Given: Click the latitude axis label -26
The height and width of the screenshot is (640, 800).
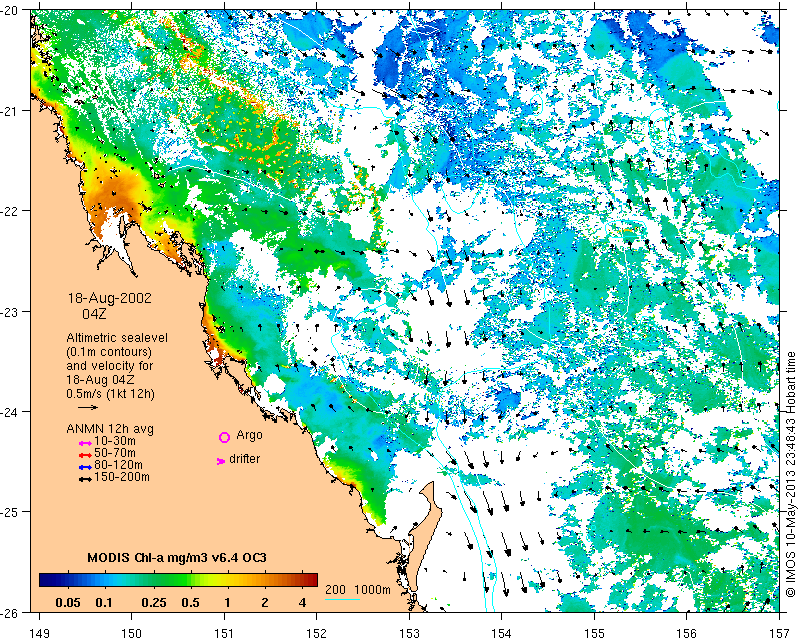Looking at the screenshot, I should (x=10, y=612).
